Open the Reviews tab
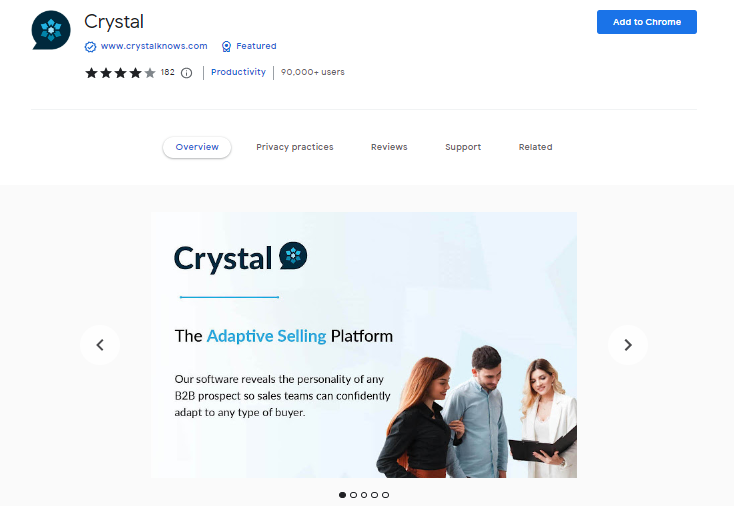The image size is (734, 506). point(389,147)
